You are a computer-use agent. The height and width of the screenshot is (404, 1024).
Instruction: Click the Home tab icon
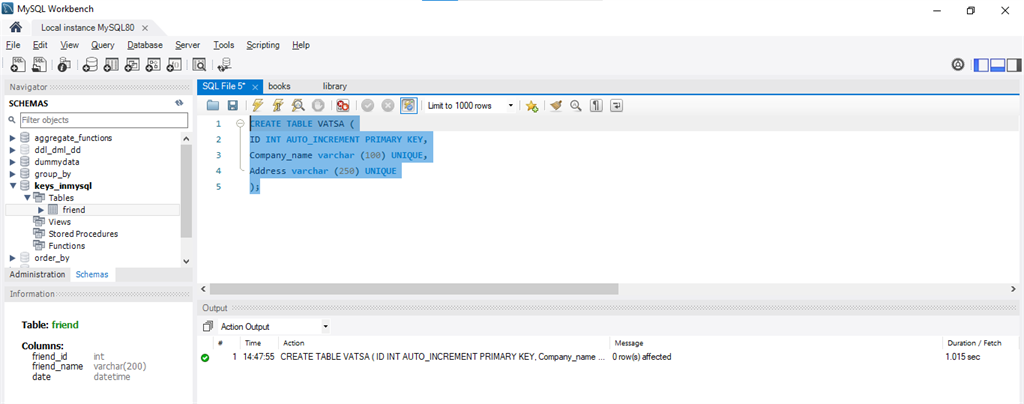(x=16, y=28)
